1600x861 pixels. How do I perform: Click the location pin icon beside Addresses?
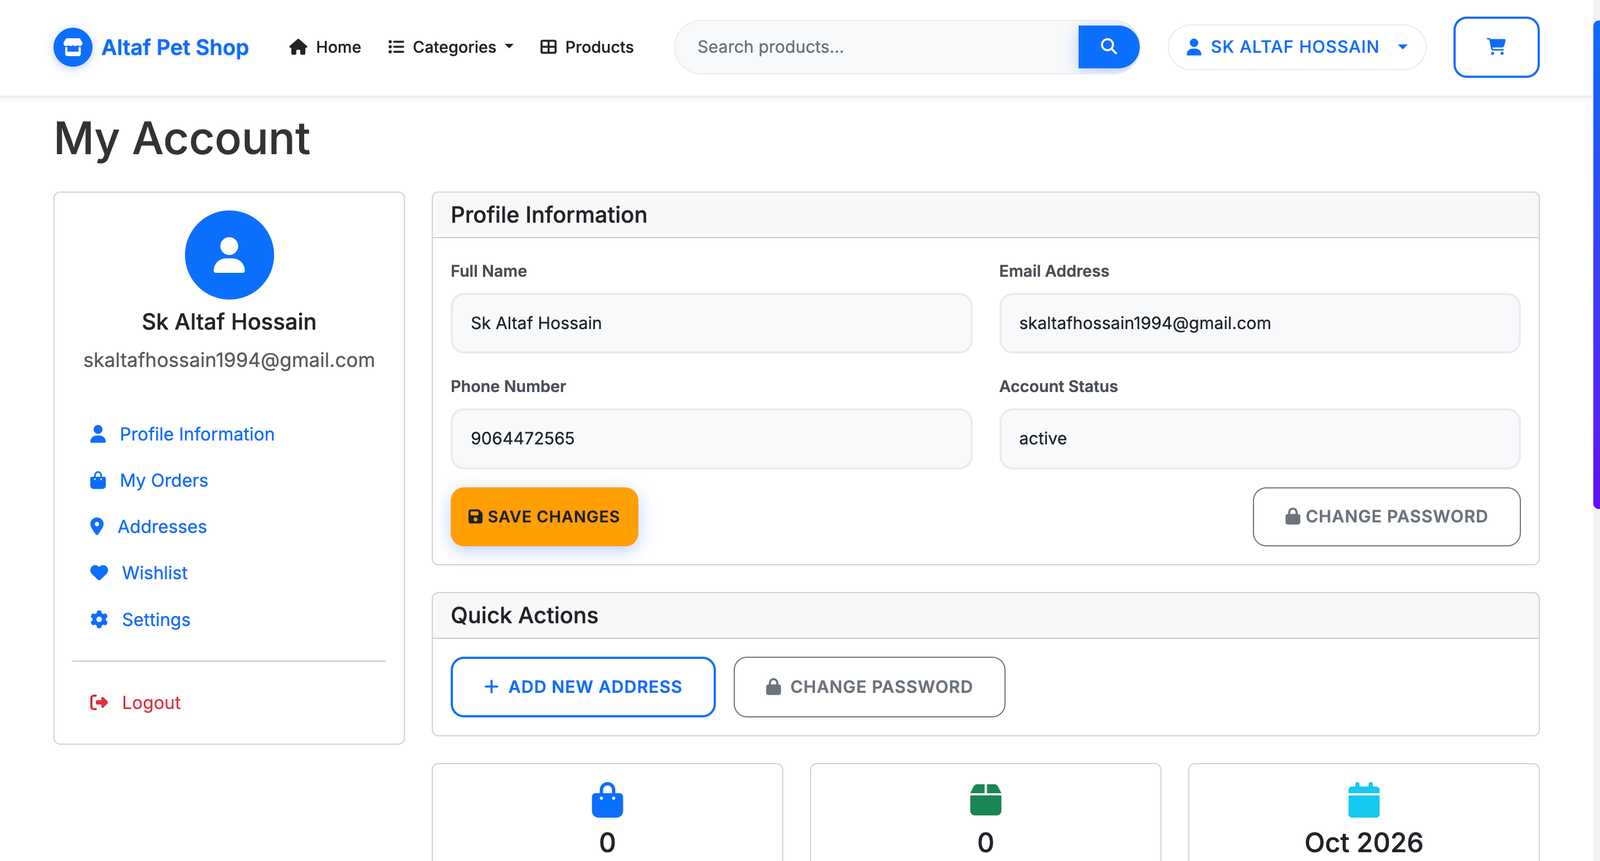(97, 527)
